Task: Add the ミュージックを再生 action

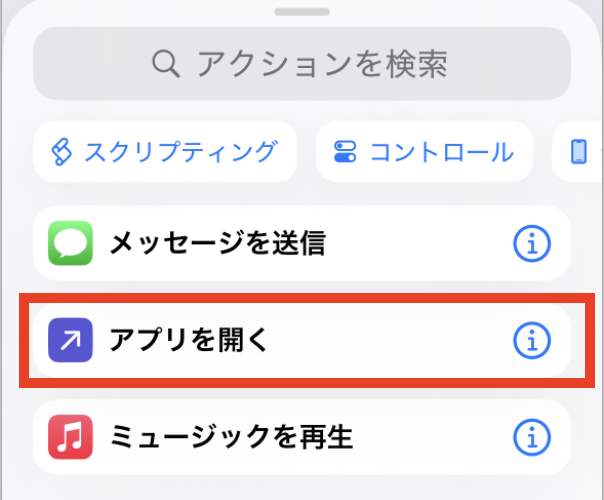Action: (x=230, y=437)
